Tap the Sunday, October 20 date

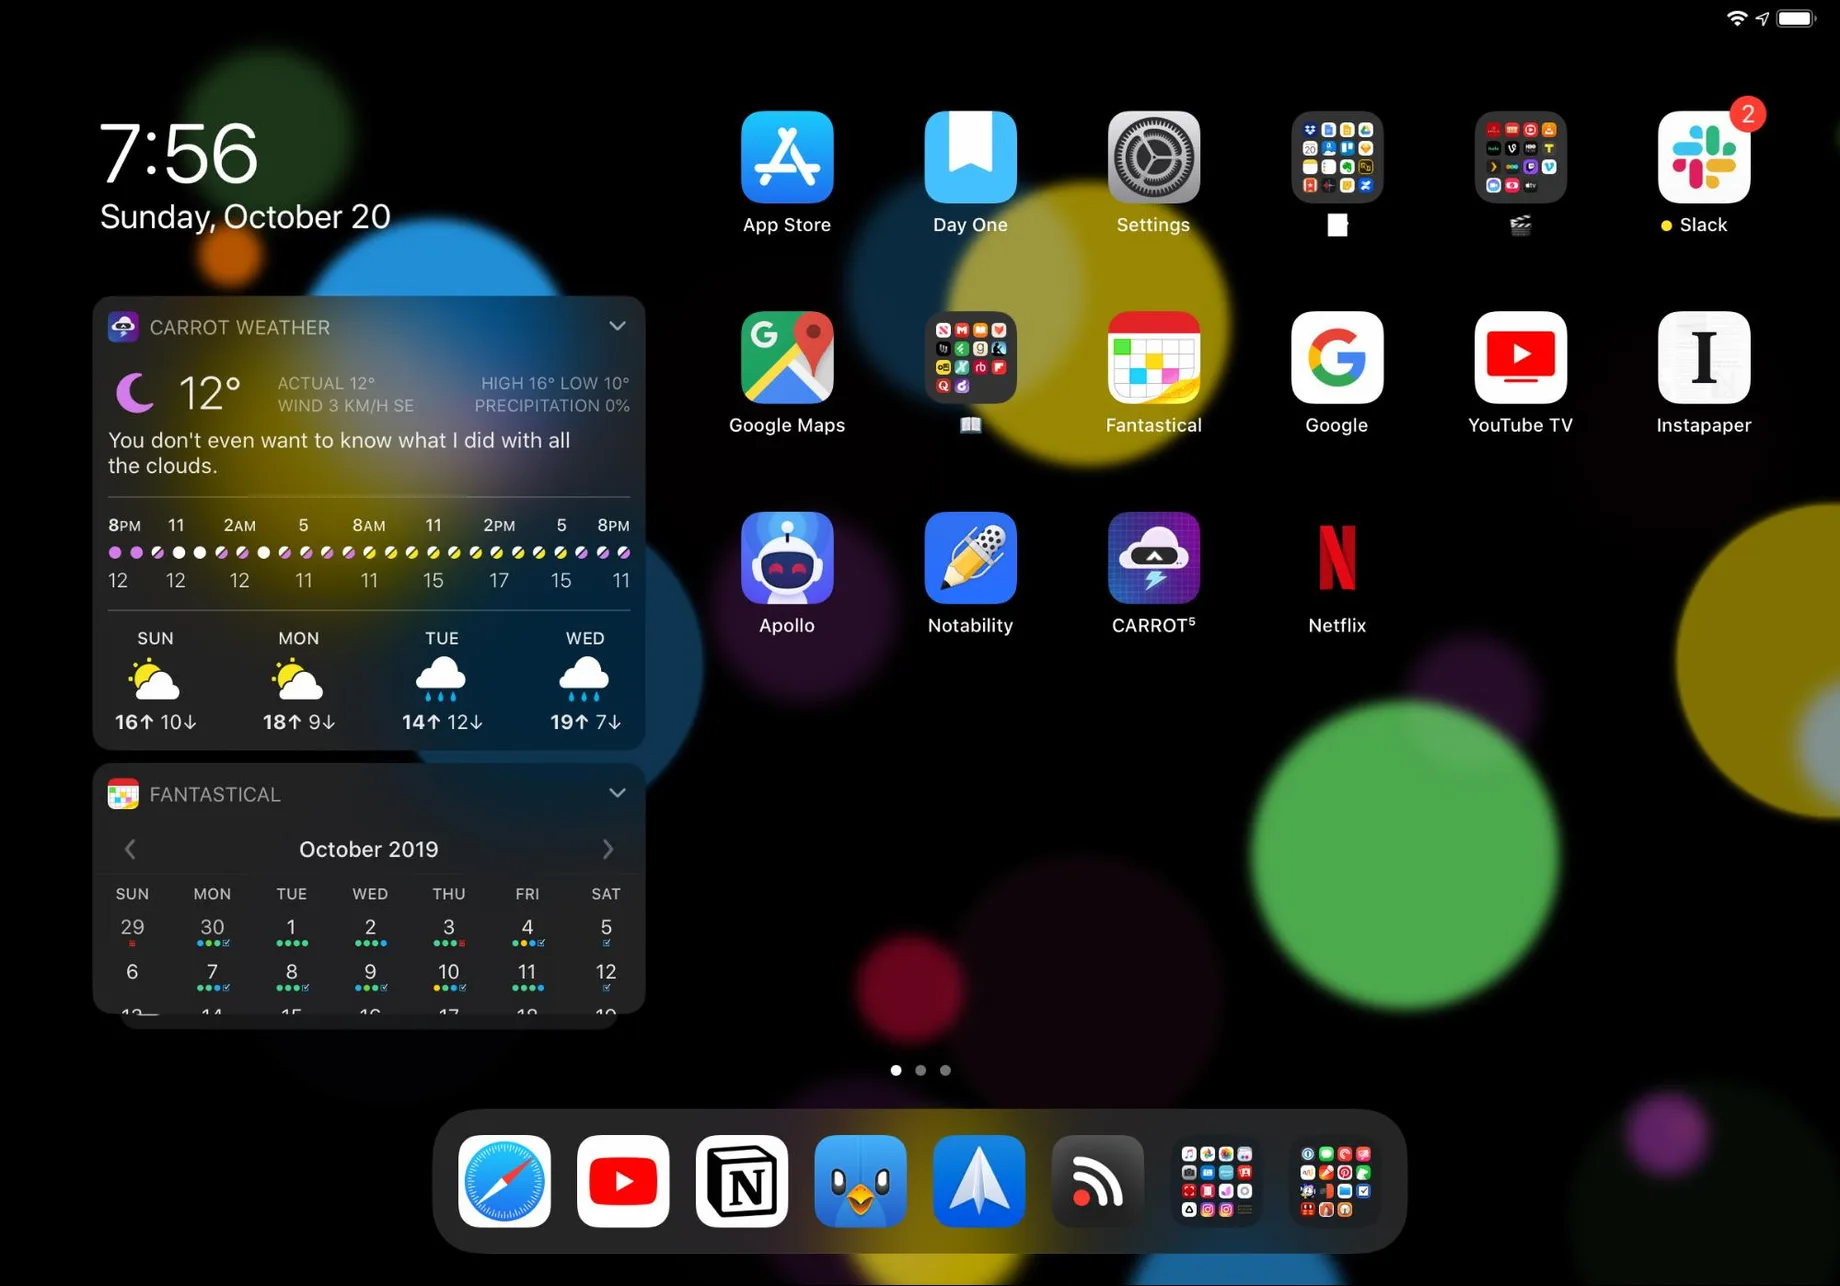245,216
